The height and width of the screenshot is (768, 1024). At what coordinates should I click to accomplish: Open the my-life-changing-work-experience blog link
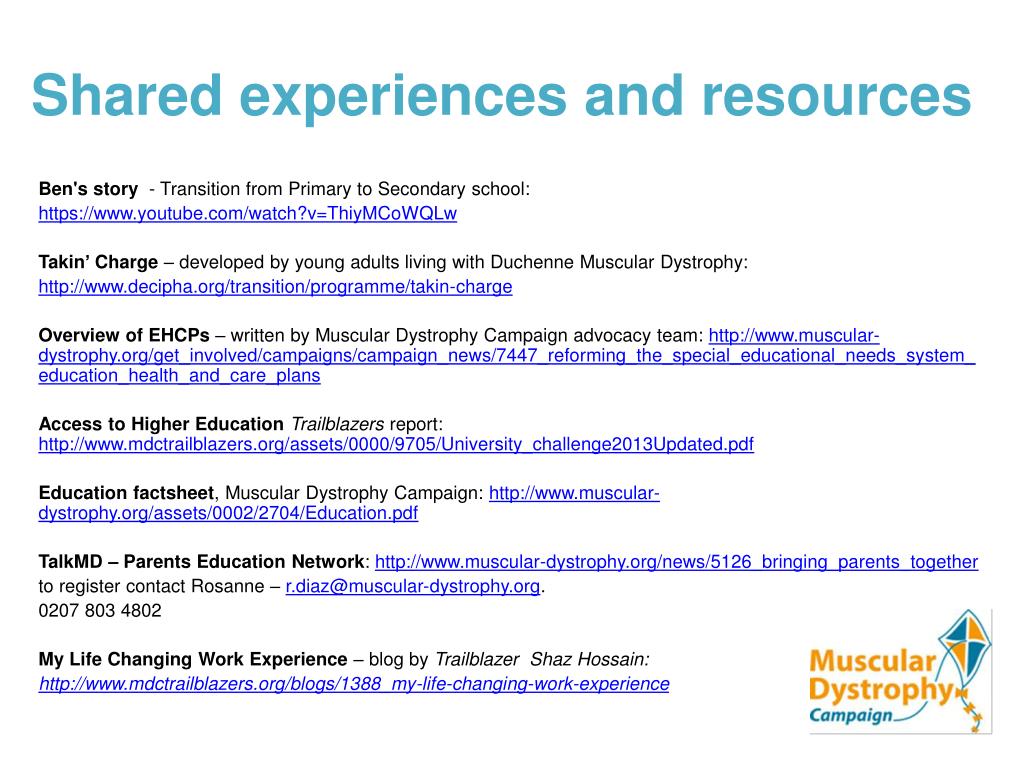coord(354,684)
